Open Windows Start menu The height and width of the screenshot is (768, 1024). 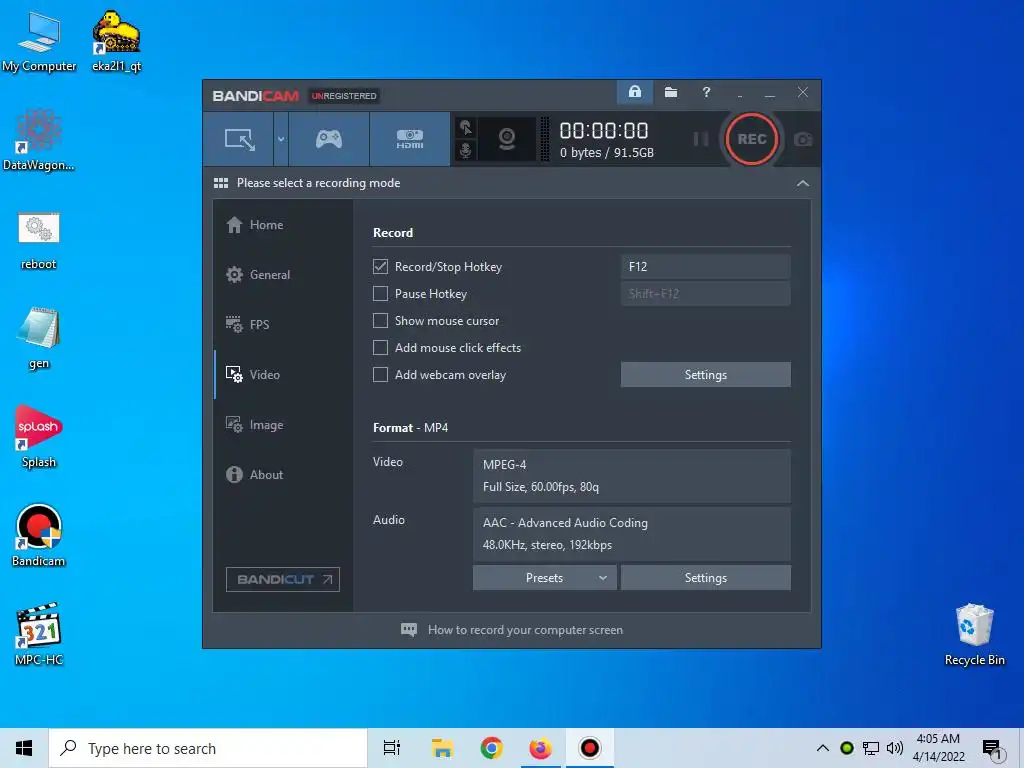click(24, 748)
